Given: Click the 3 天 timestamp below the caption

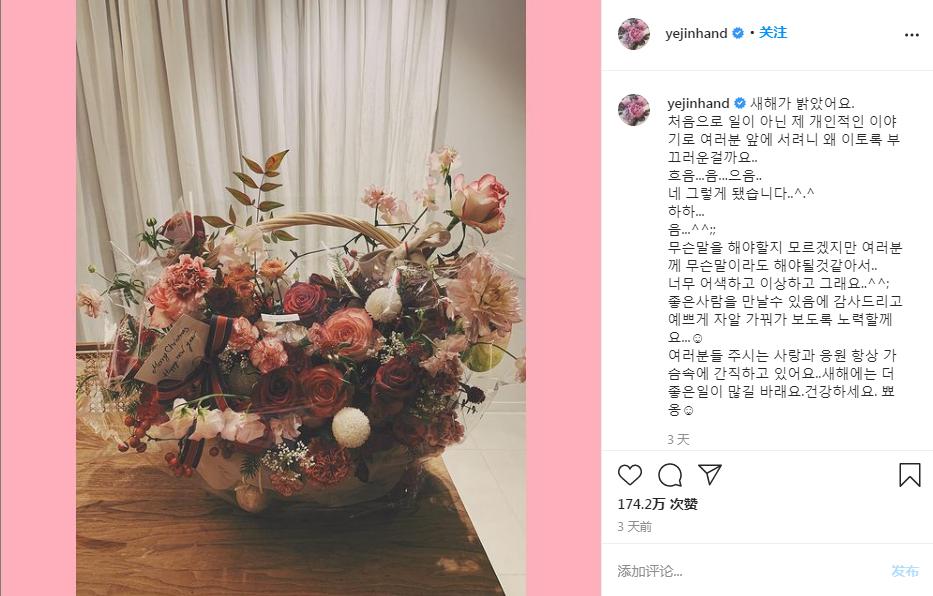Looking at the screenshot, I should tap(678, 440).
